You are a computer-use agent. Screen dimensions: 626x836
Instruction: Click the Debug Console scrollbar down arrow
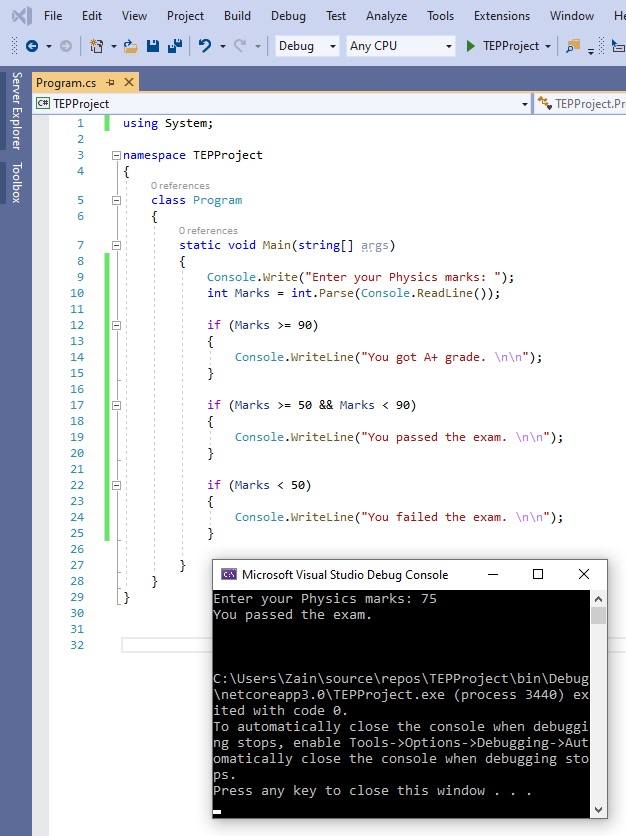point(598,809)
